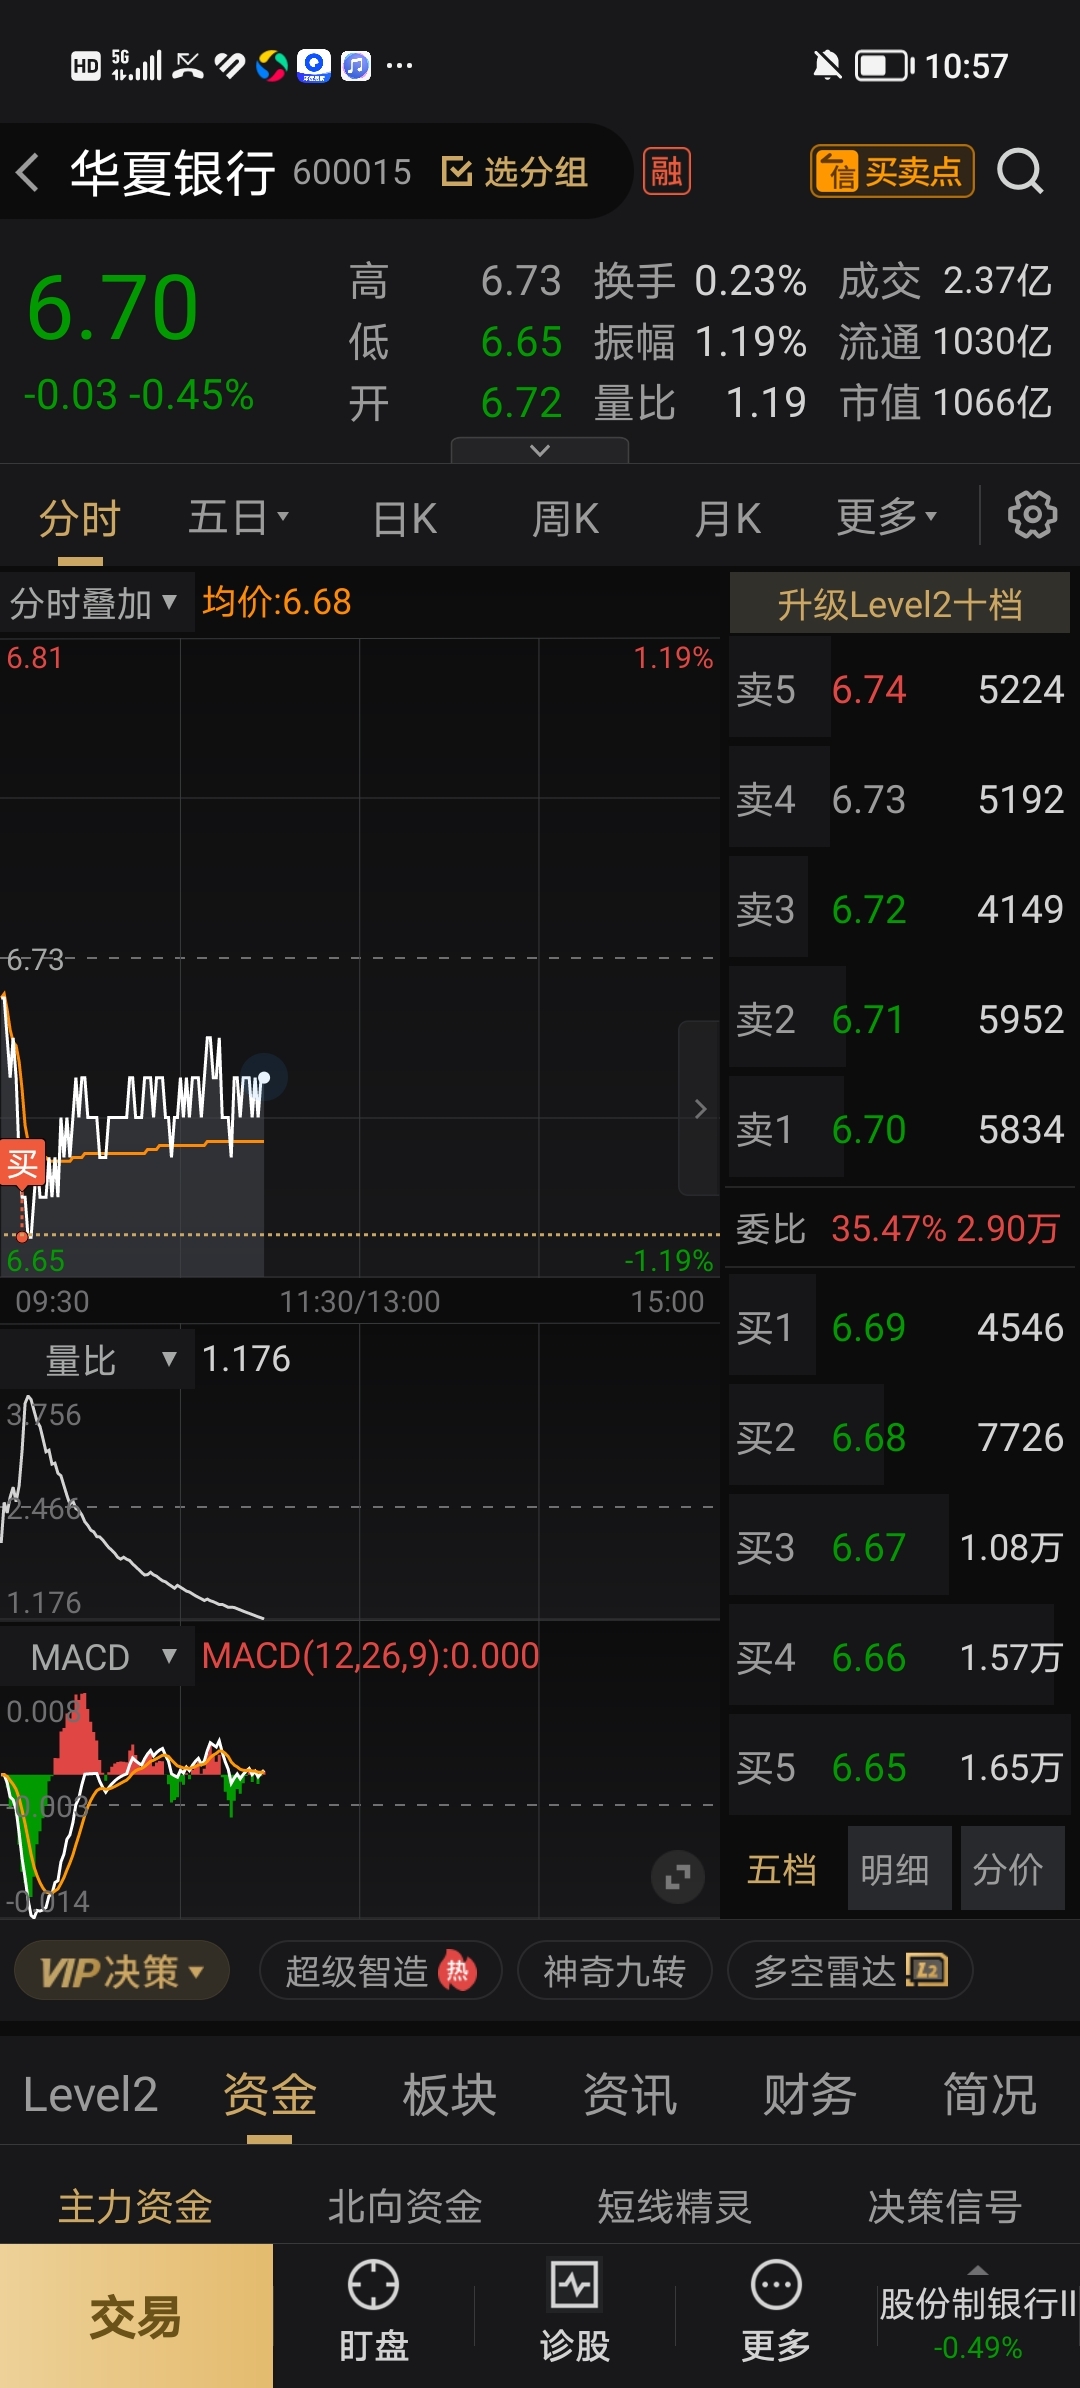Tap the battery status icon

point(885,66)
